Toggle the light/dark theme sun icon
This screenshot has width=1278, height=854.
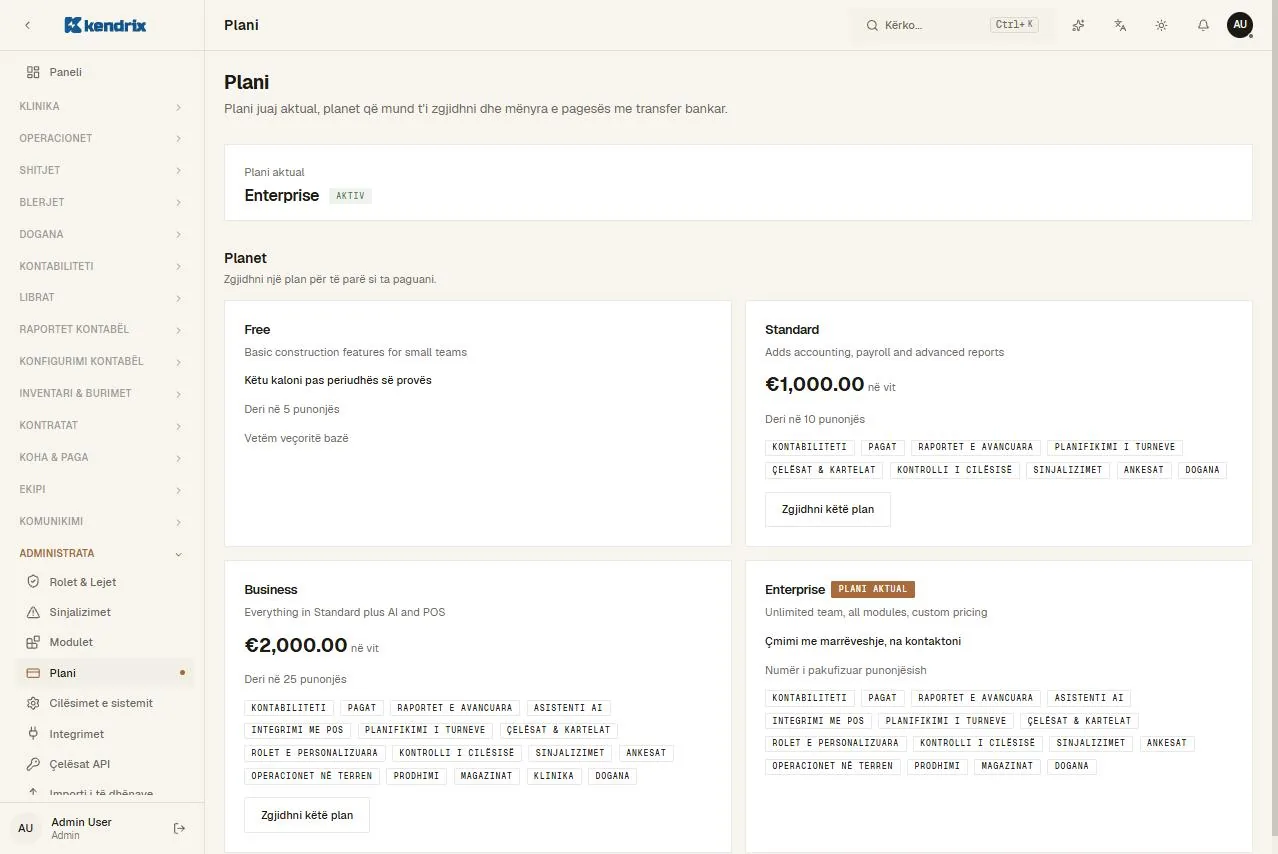click(x=1161, y=25)
